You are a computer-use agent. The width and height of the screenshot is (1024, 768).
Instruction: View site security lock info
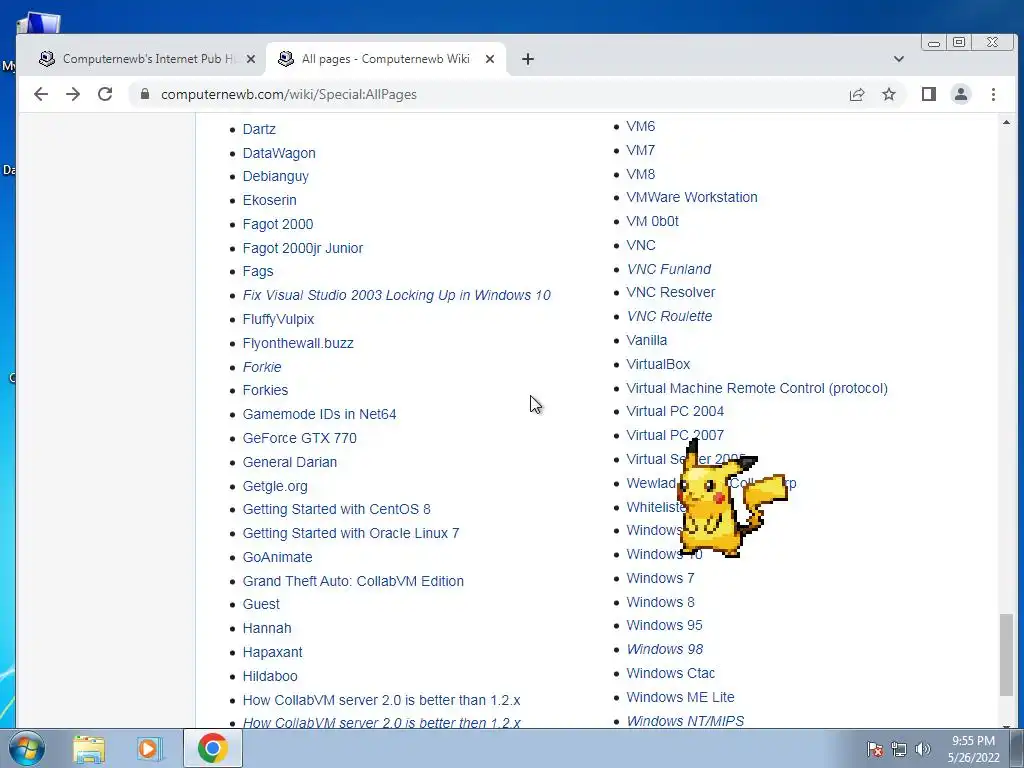145,94
